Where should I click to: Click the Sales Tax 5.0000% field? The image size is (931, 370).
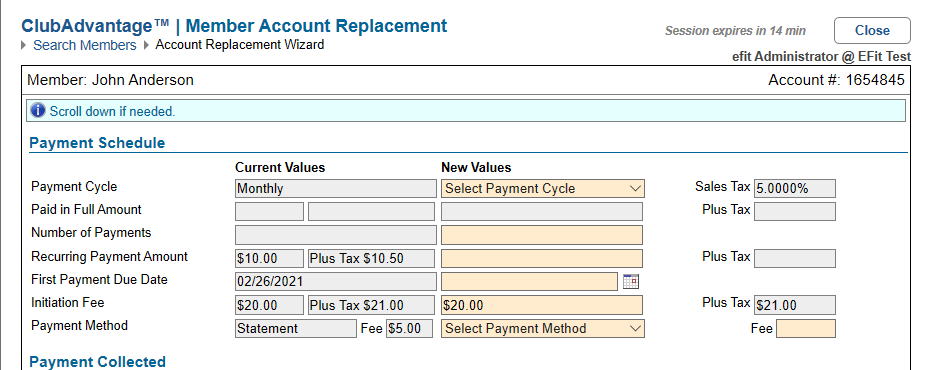794,188
